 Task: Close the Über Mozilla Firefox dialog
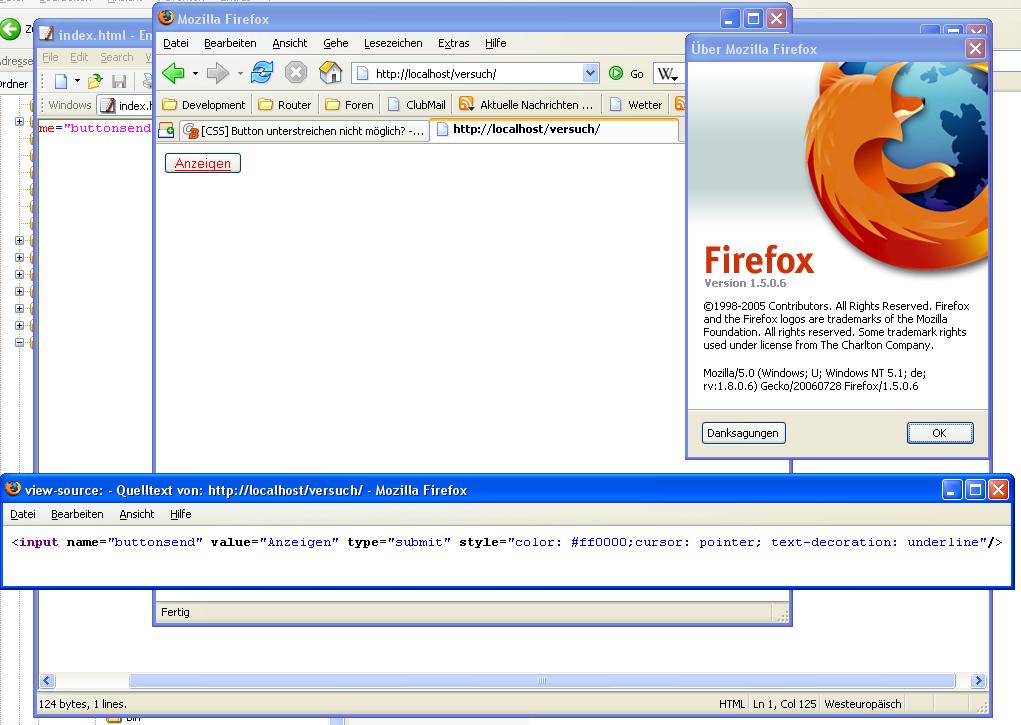pos(975,49)
